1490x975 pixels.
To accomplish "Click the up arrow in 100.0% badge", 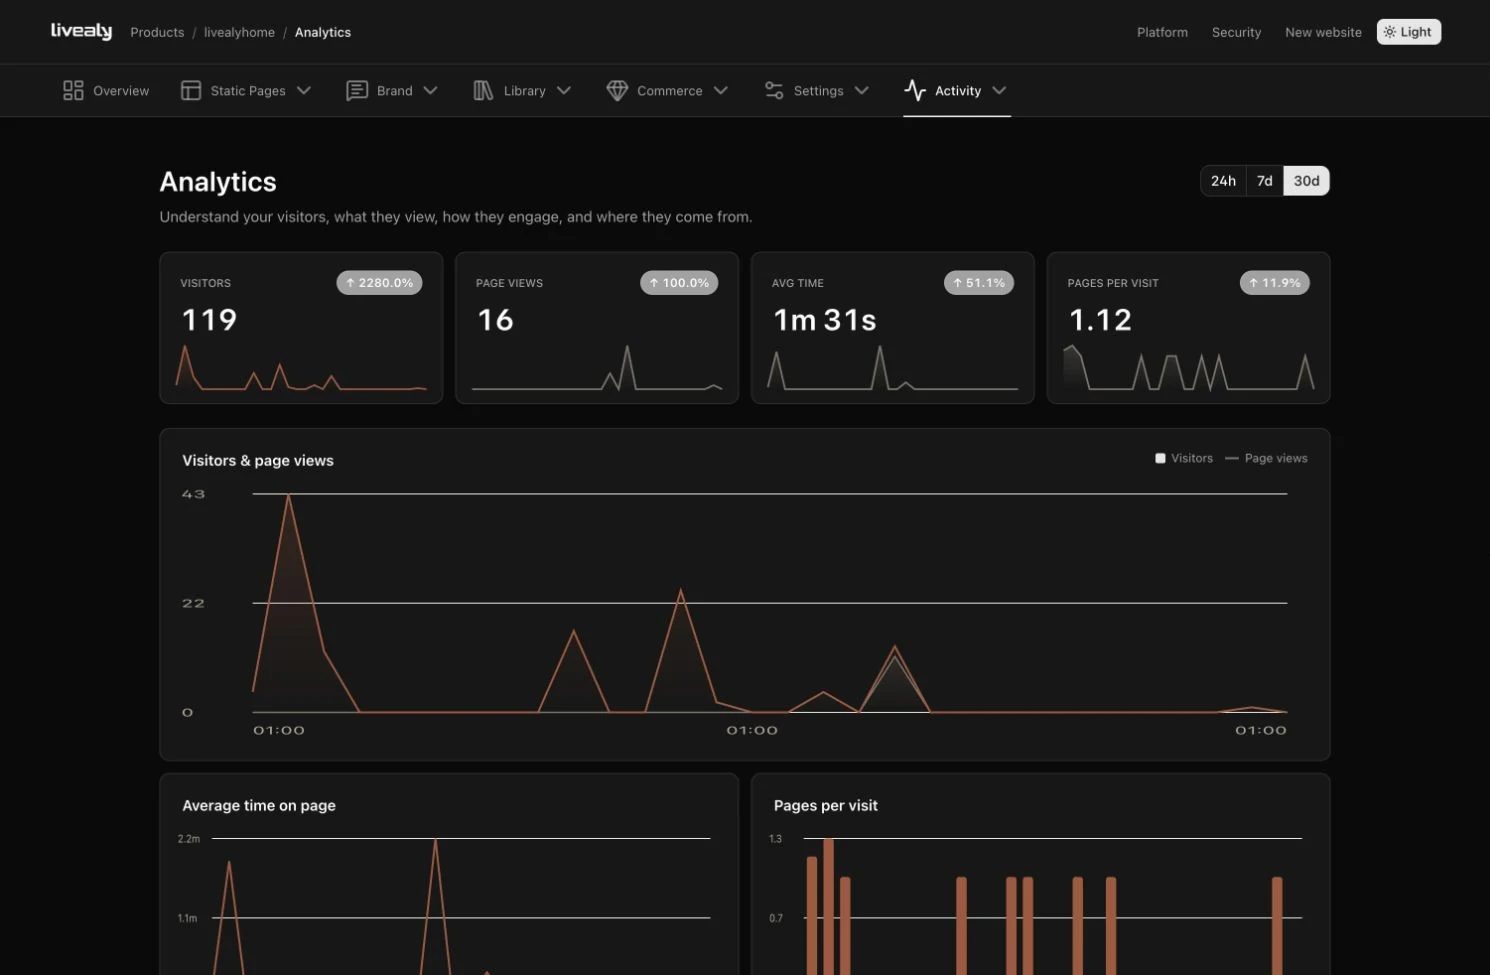I will [x=654, y=283].
